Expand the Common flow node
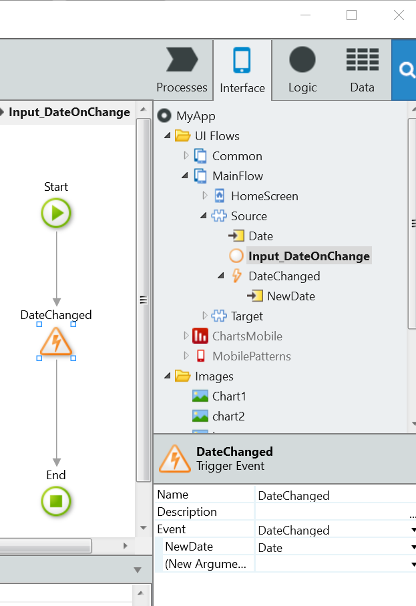The image size is (416, 606). pos(186,156)
